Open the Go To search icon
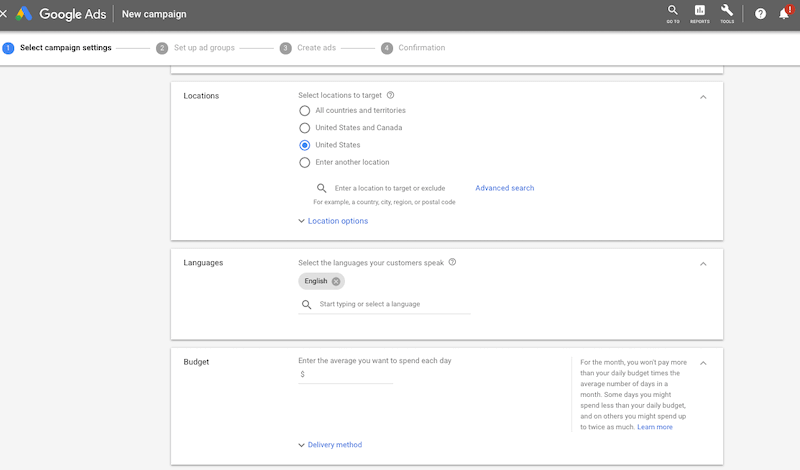This screenshot has height=470, width=800. click(x=673, y=14)
